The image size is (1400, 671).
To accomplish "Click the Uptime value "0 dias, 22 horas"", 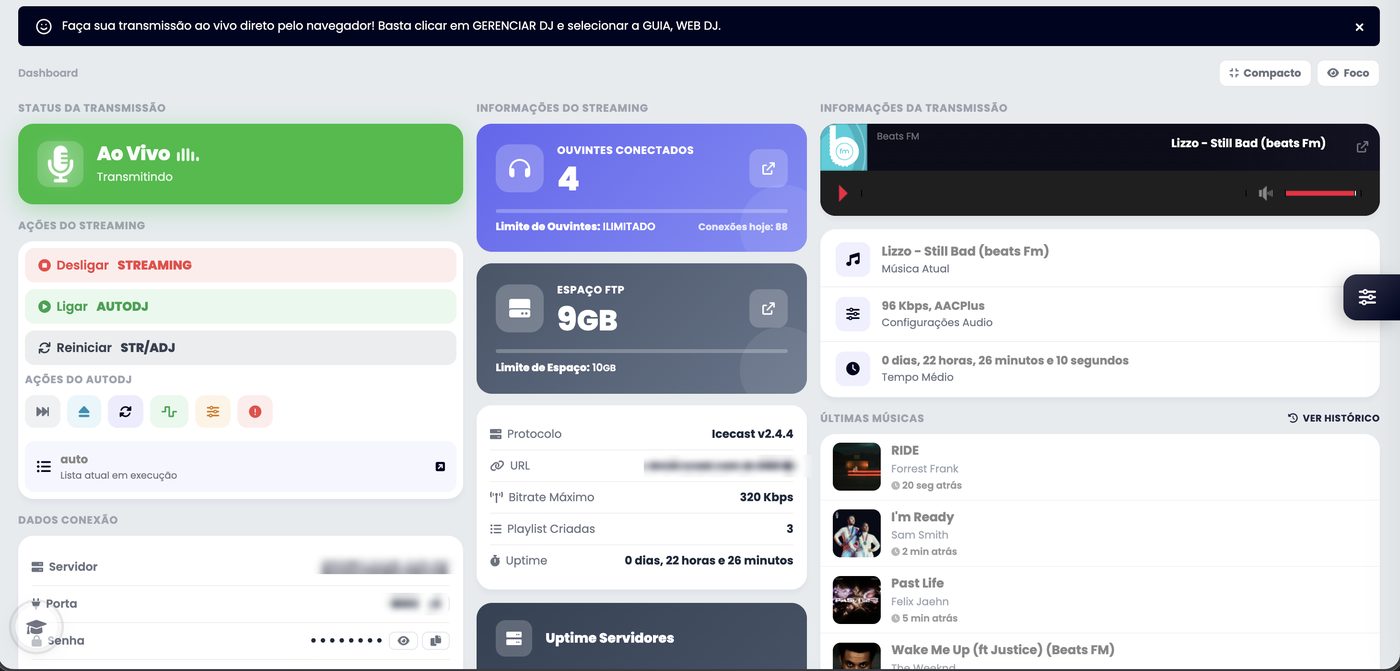I will pos(709,561).
